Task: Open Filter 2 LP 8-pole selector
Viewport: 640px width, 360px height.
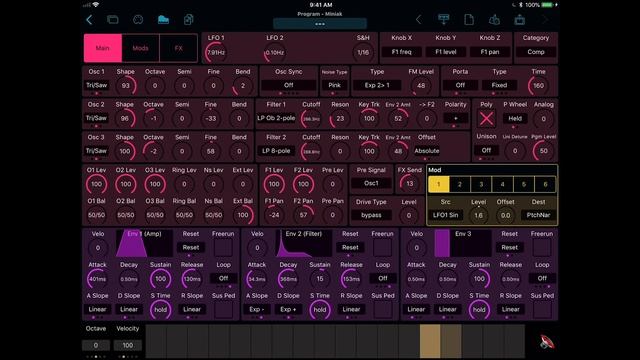Action: 276,151
